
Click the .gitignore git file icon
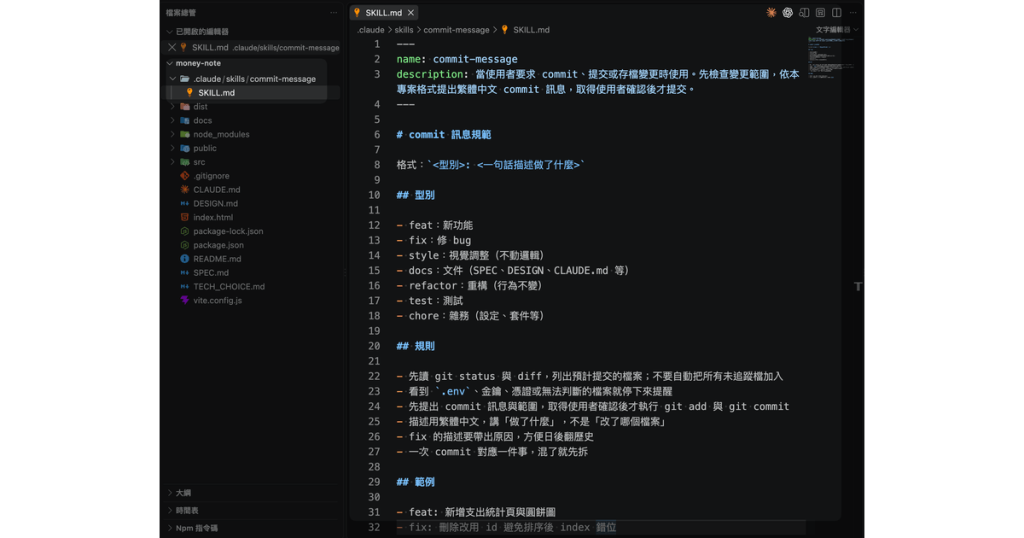[185, 176]
